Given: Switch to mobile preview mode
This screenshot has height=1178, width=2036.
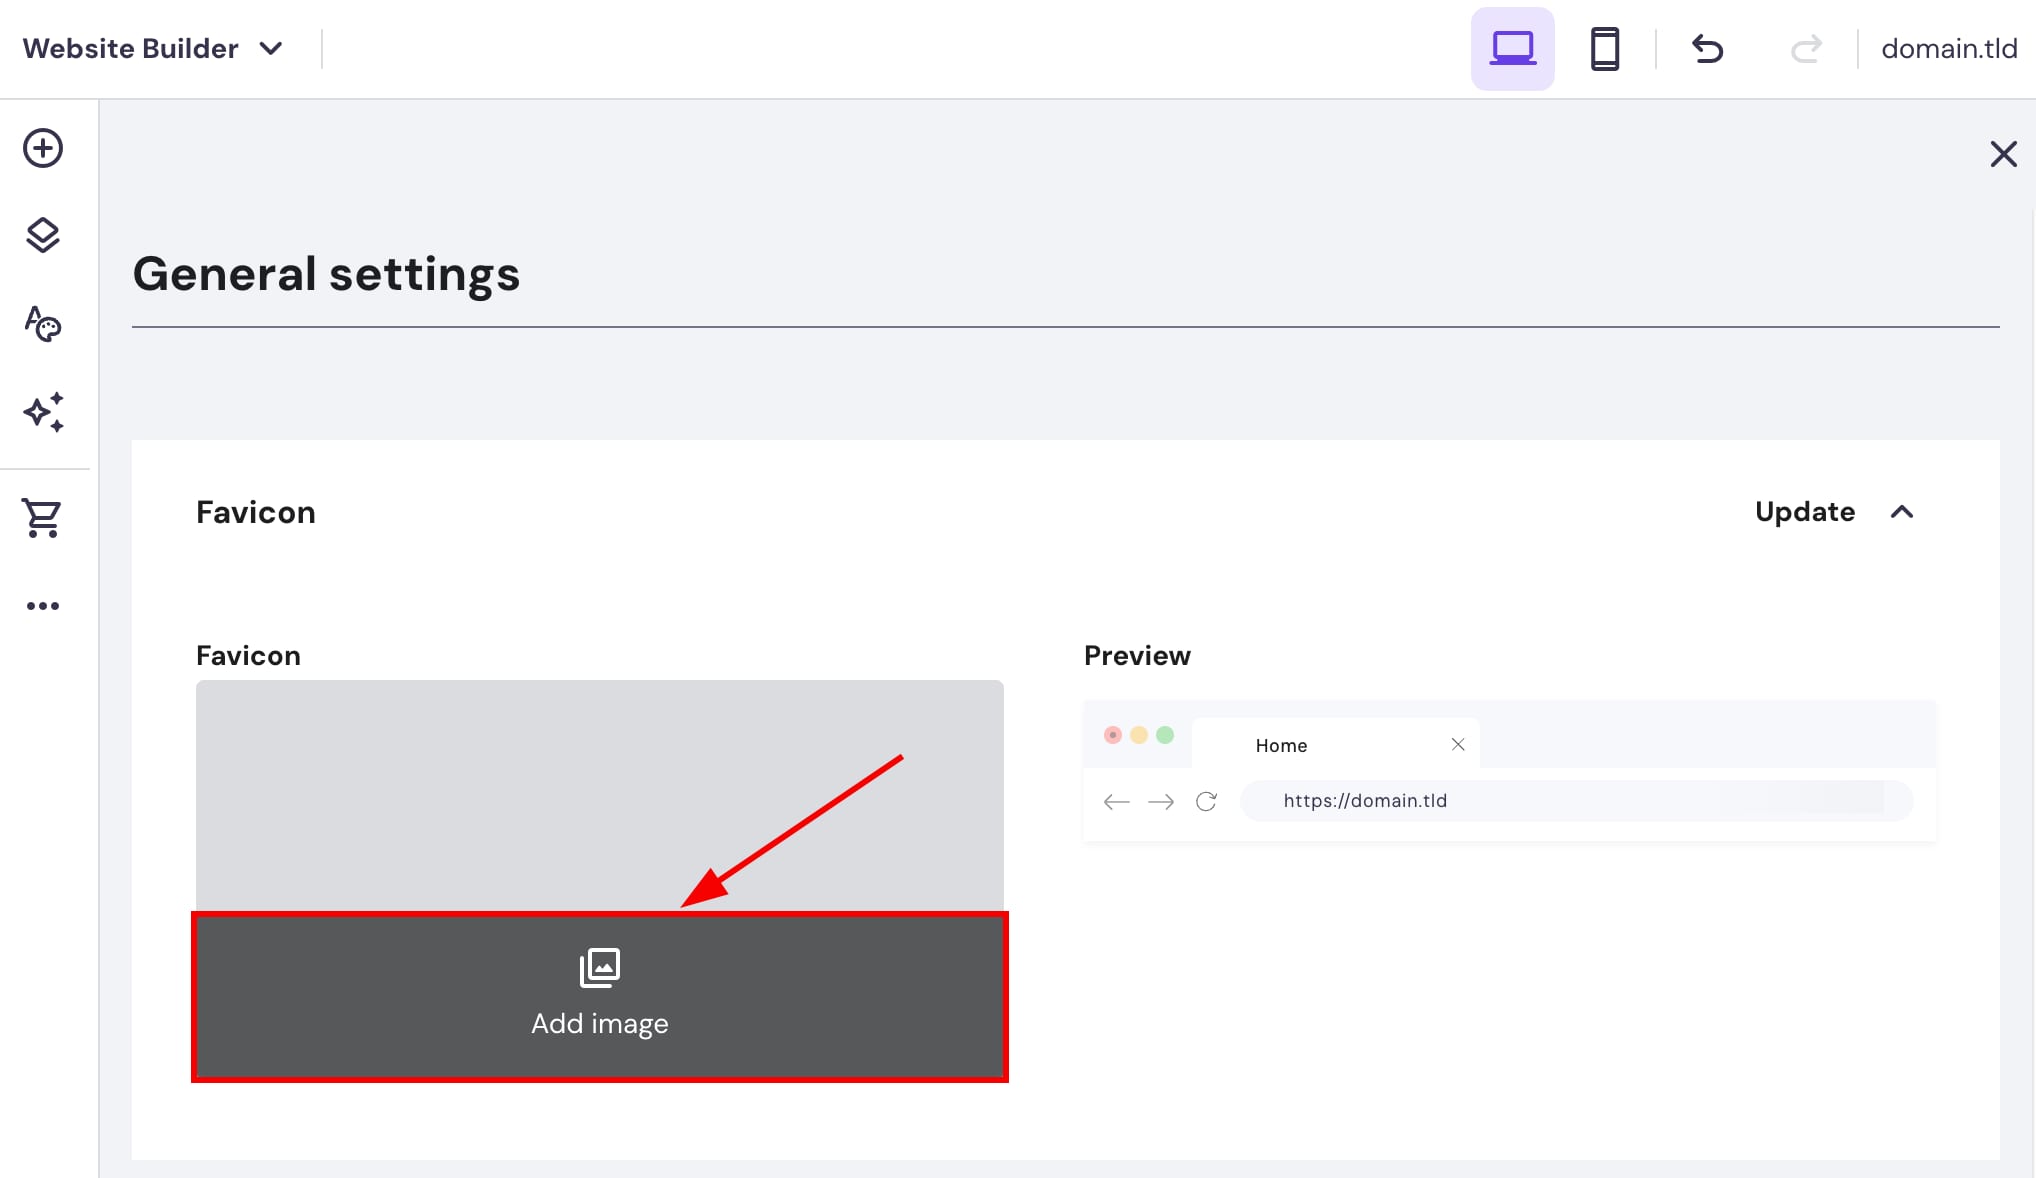Looking at the screenshot, I should [x=1604, y=47].
